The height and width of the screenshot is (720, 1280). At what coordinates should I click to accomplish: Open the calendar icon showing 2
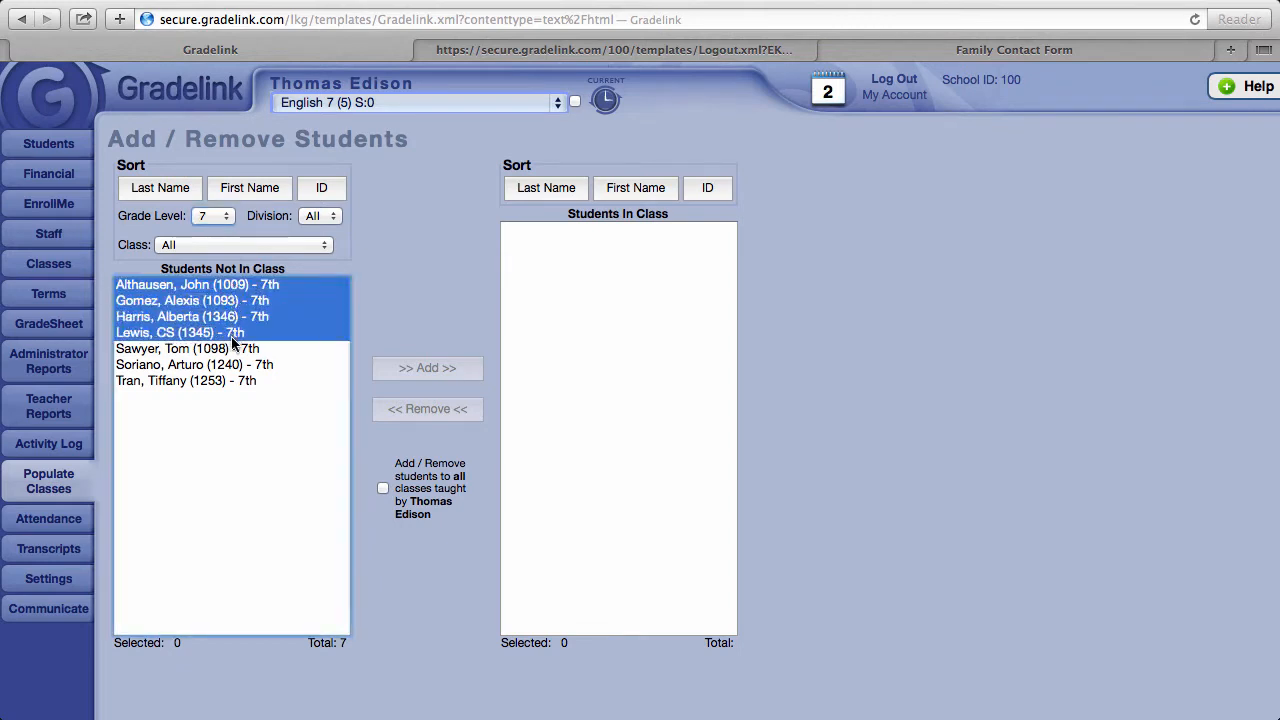point(827,89)
